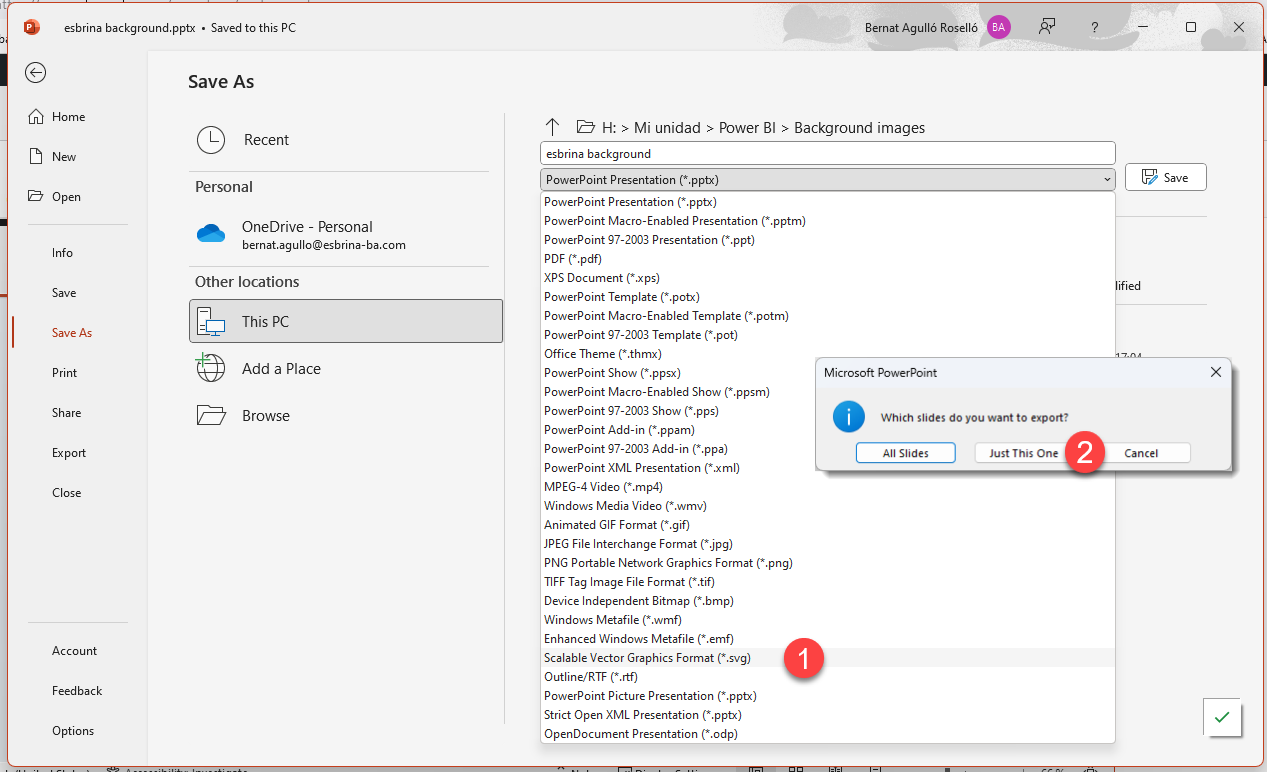Choose Just This One button
This screenshot has width=1267, height=772.
tap(1022, 453)
